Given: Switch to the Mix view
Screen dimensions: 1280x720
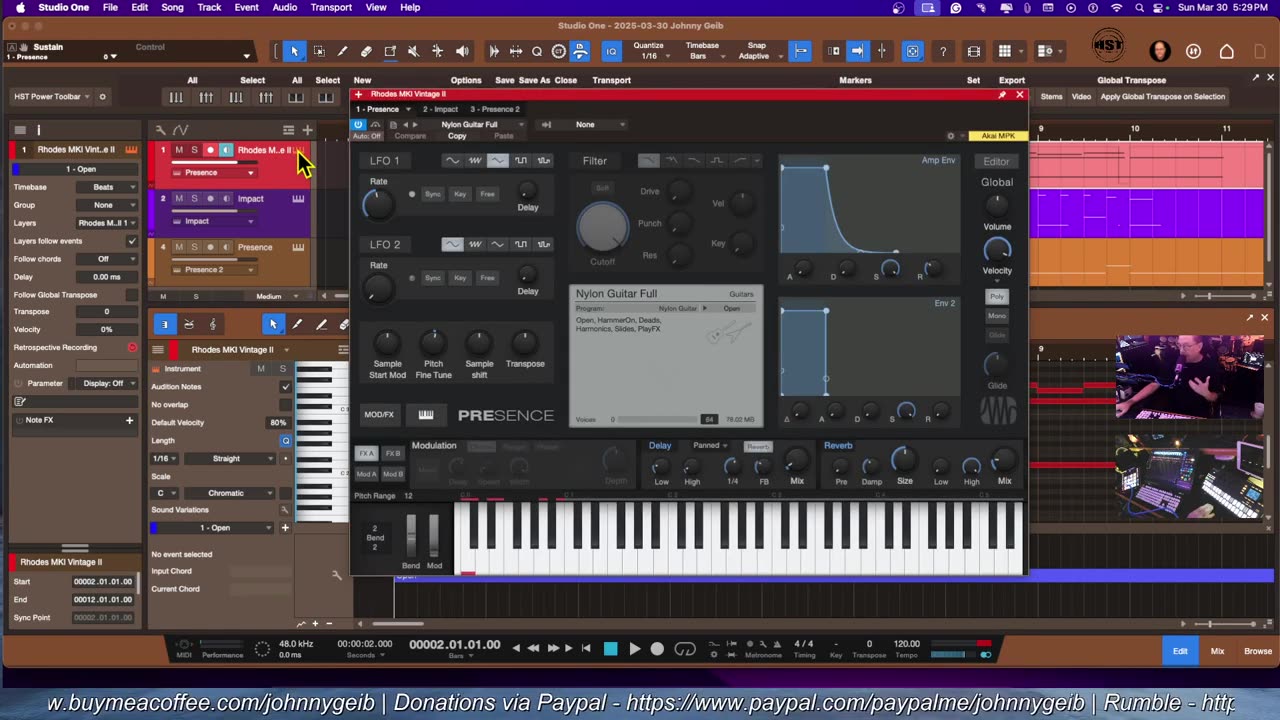Looking at the screenshot, I should [x=1217, y=651].
